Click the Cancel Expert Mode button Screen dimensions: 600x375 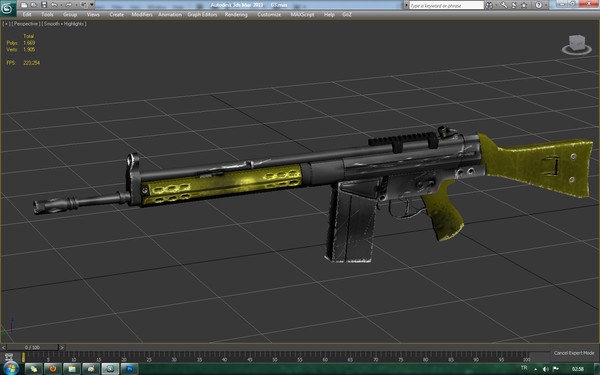(x=574, y=353)
